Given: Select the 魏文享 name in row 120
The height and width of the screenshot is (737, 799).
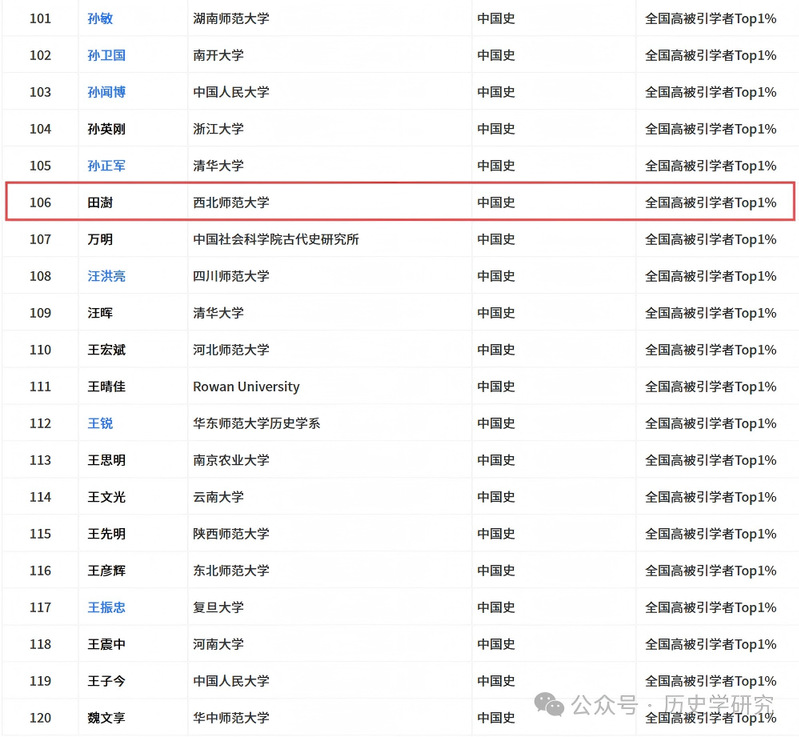Looking at the screenshot, I should [x=106, y=718].
